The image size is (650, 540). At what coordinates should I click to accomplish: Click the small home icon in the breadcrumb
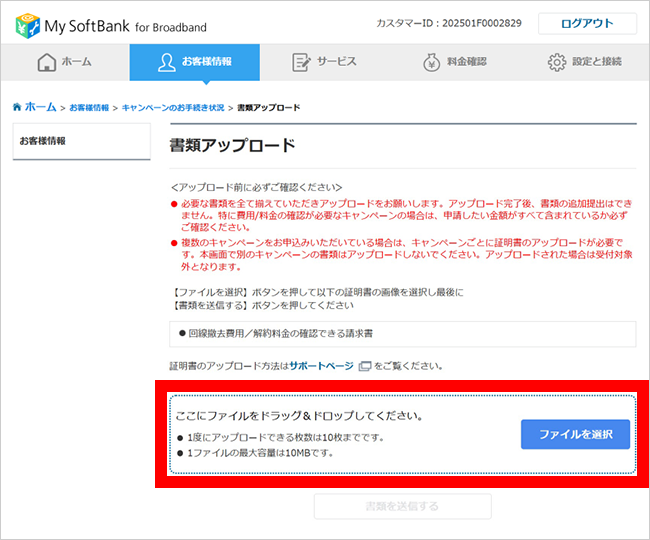(16, 106)
